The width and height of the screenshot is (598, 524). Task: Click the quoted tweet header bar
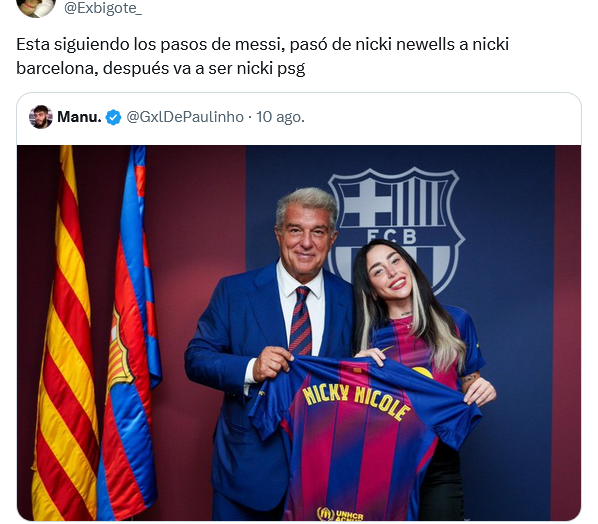pyautogui.click(x=299, y=119)
